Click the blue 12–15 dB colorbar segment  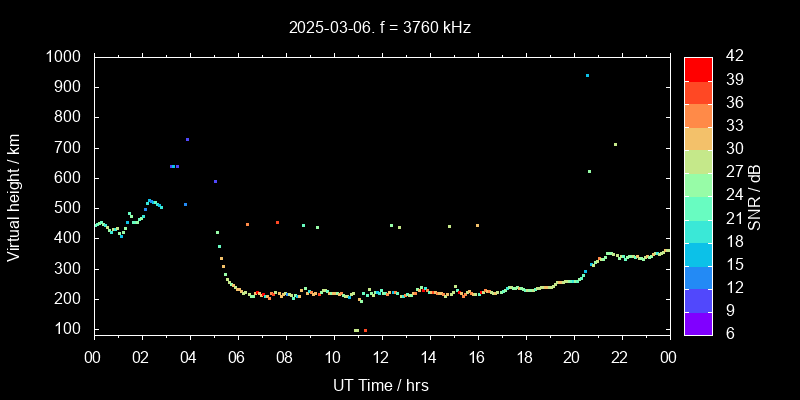[x=698, y=276]
